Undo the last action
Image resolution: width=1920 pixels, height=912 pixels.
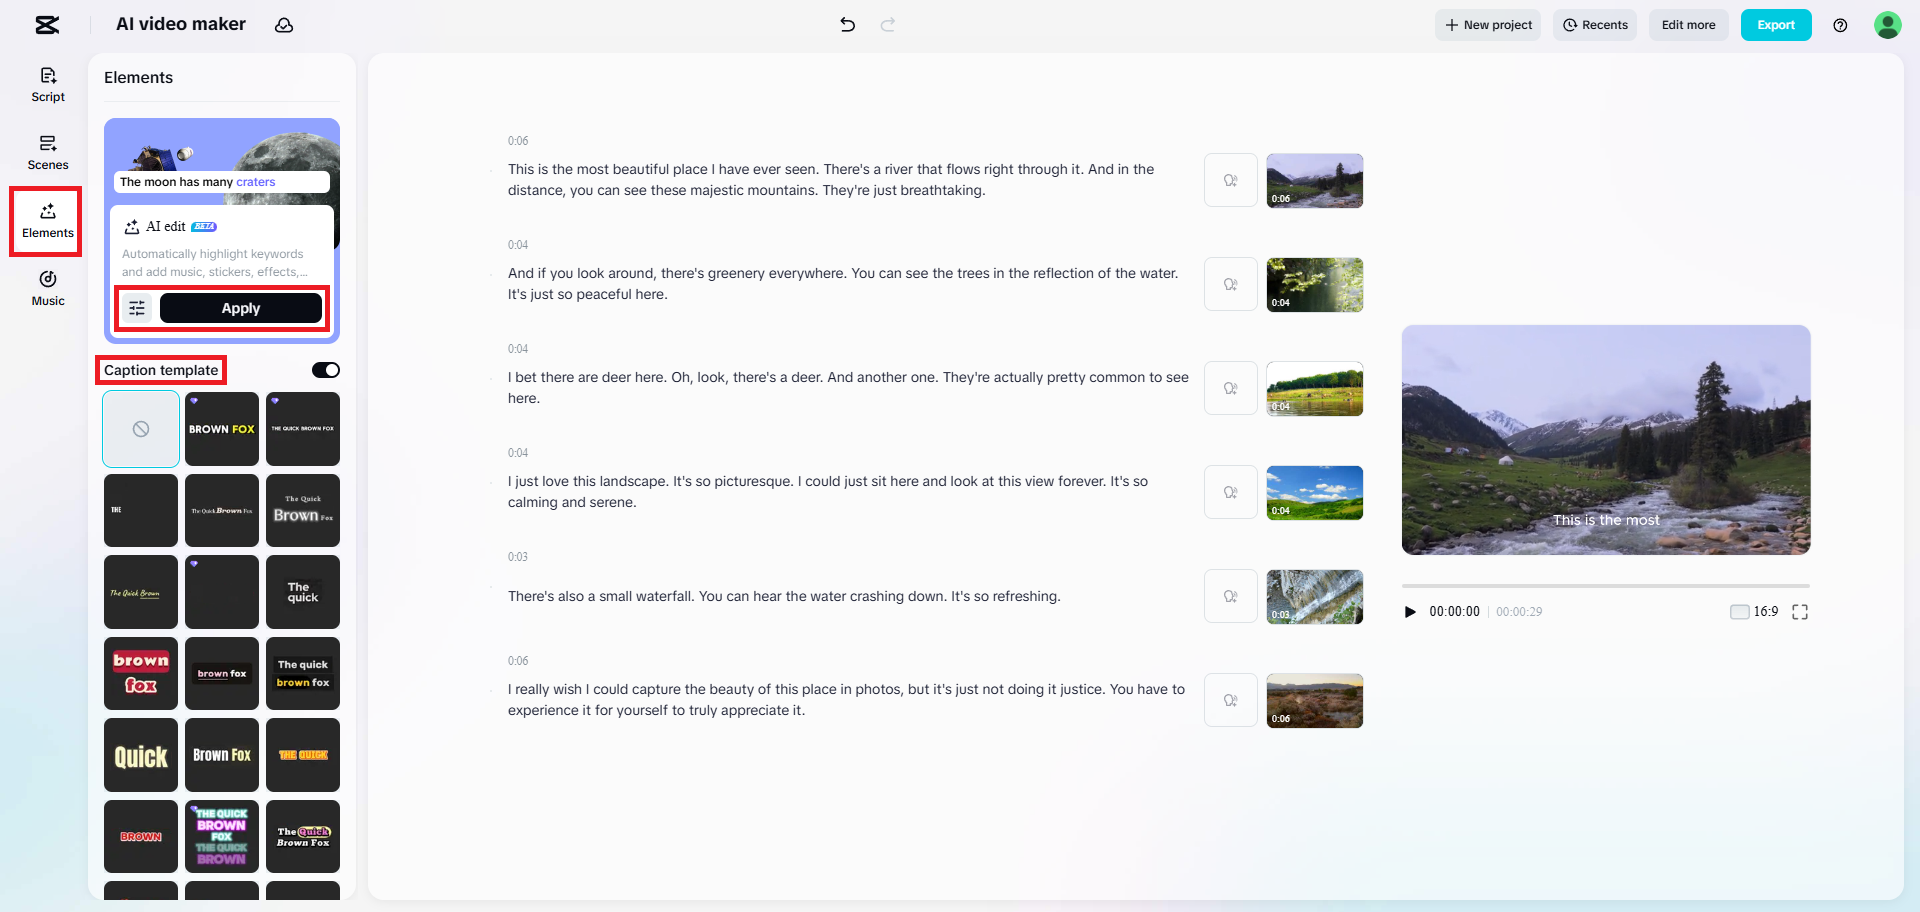coord(847,24)
